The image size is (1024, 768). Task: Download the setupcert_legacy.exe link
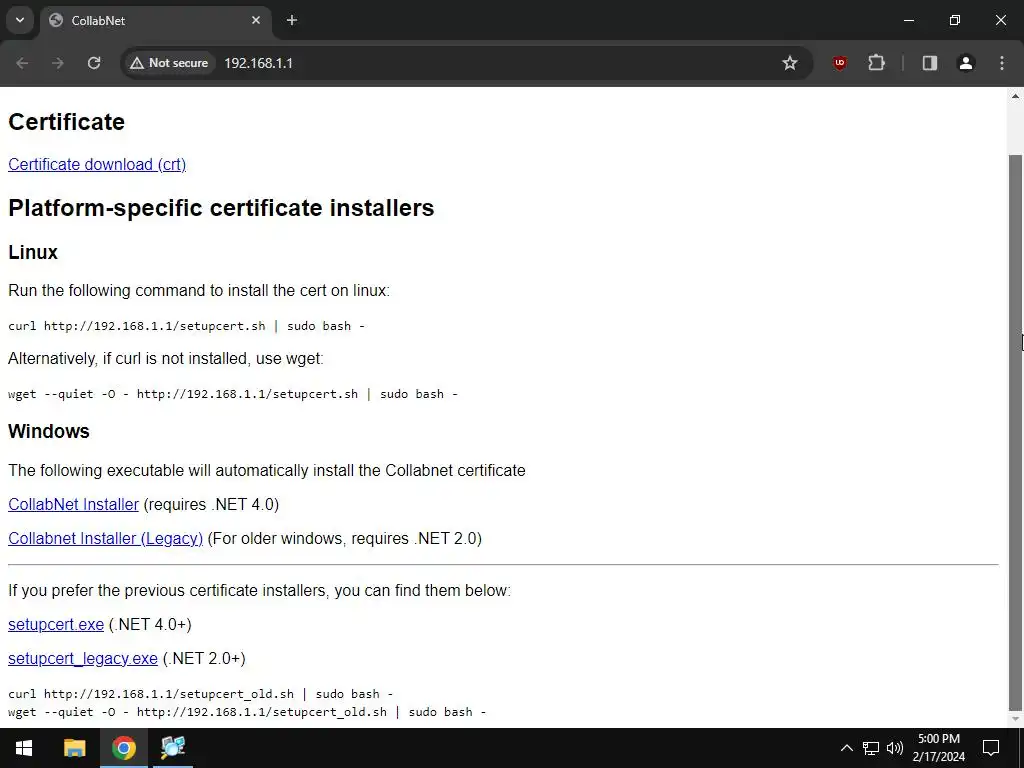[83, 658]
